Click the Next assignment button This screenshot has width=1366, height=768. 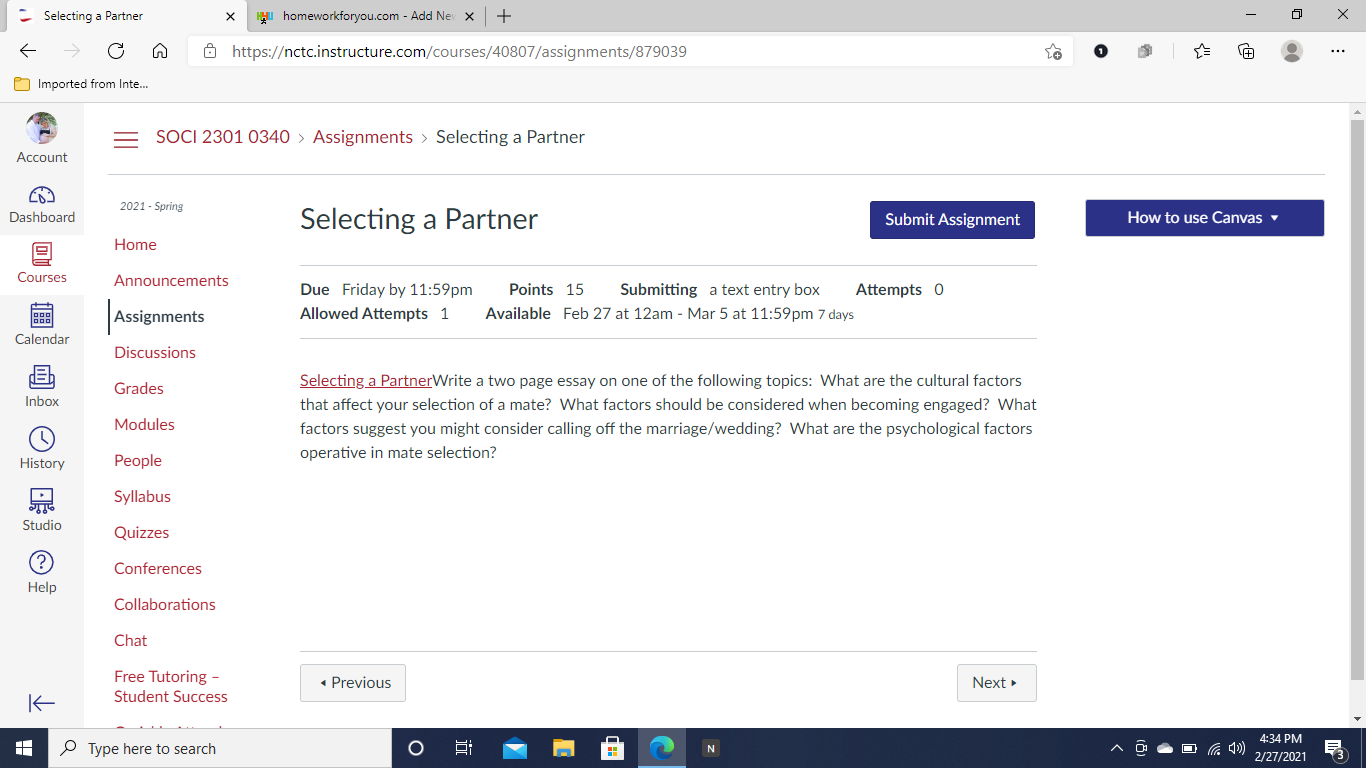tap(996, 683)
